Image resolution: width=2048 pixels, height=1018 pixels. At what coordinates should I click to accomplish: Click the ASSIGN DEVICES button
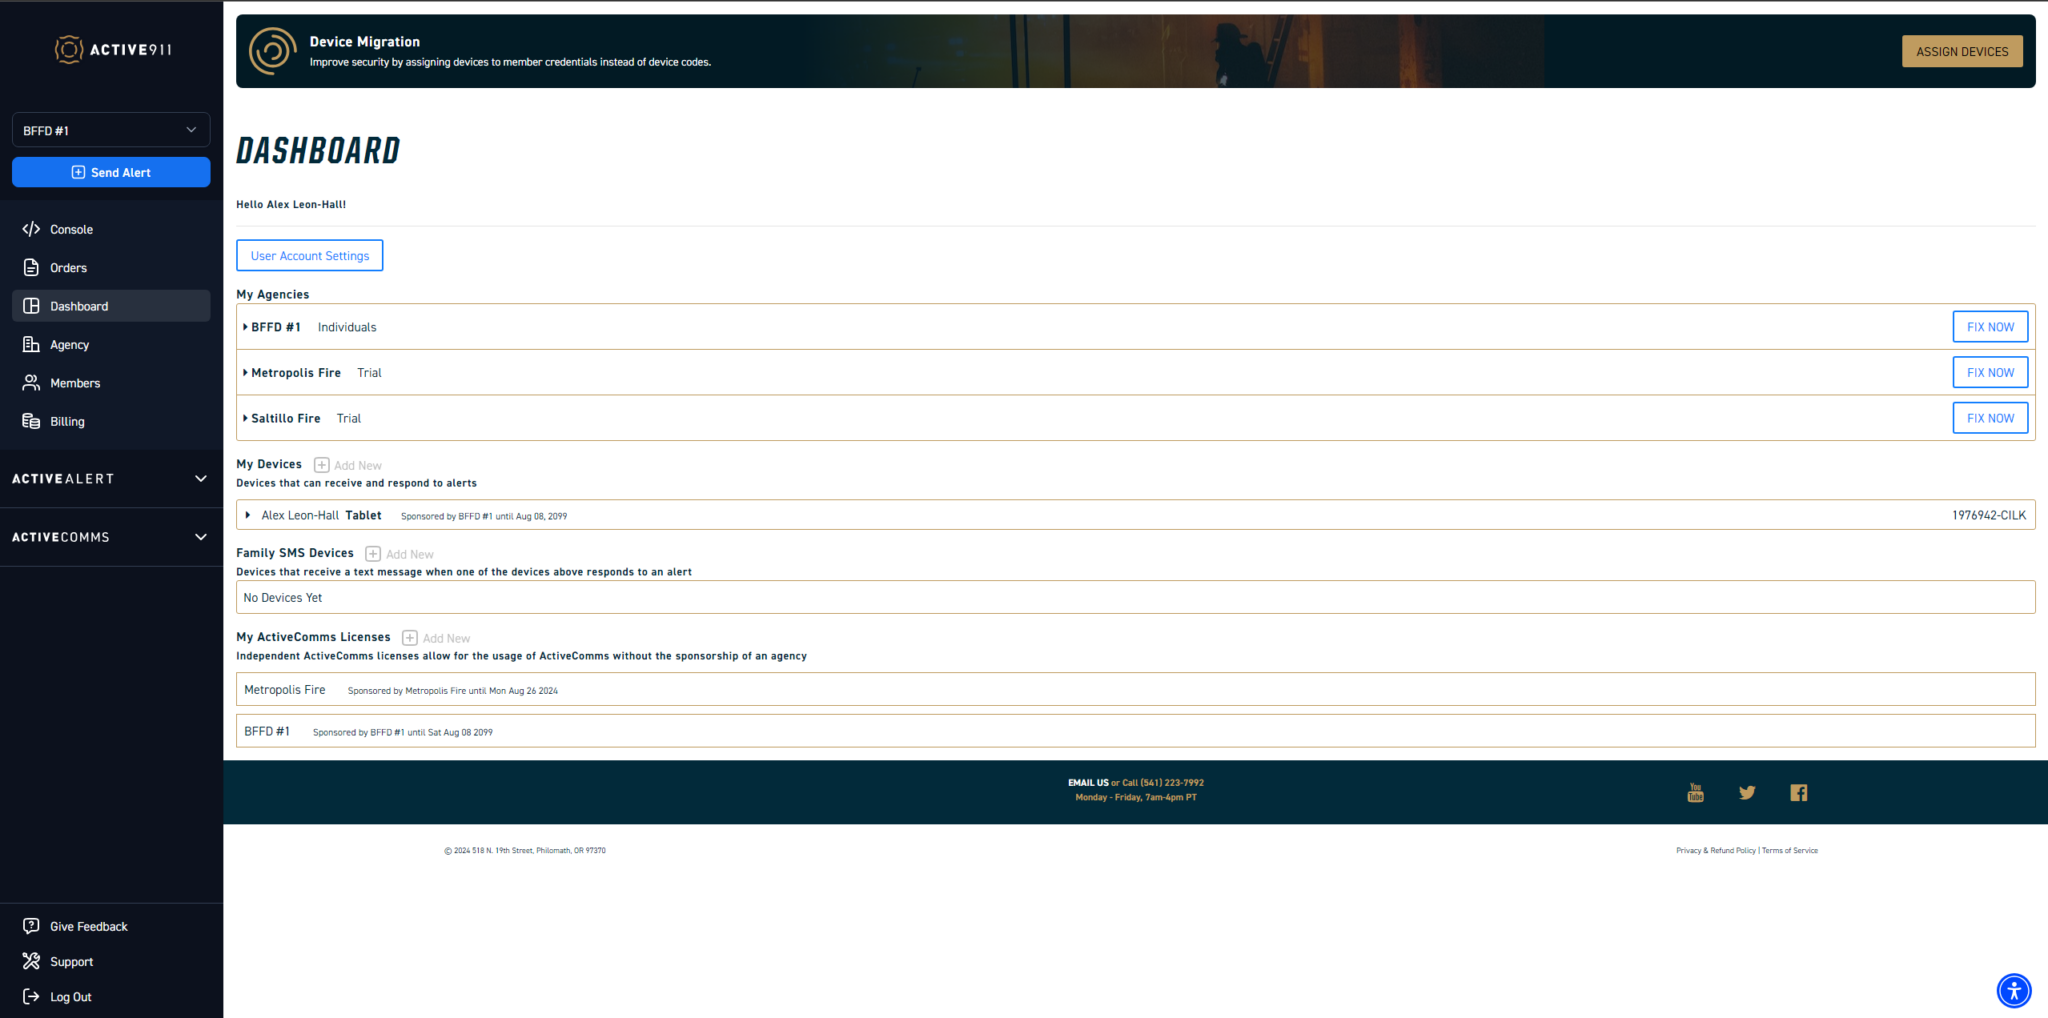[1961, 50]
